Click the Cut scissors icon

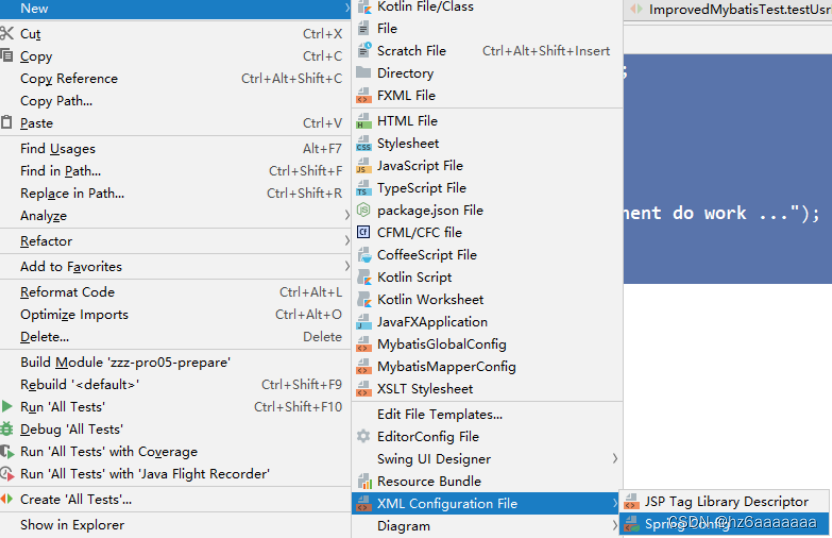pos(7,33)
